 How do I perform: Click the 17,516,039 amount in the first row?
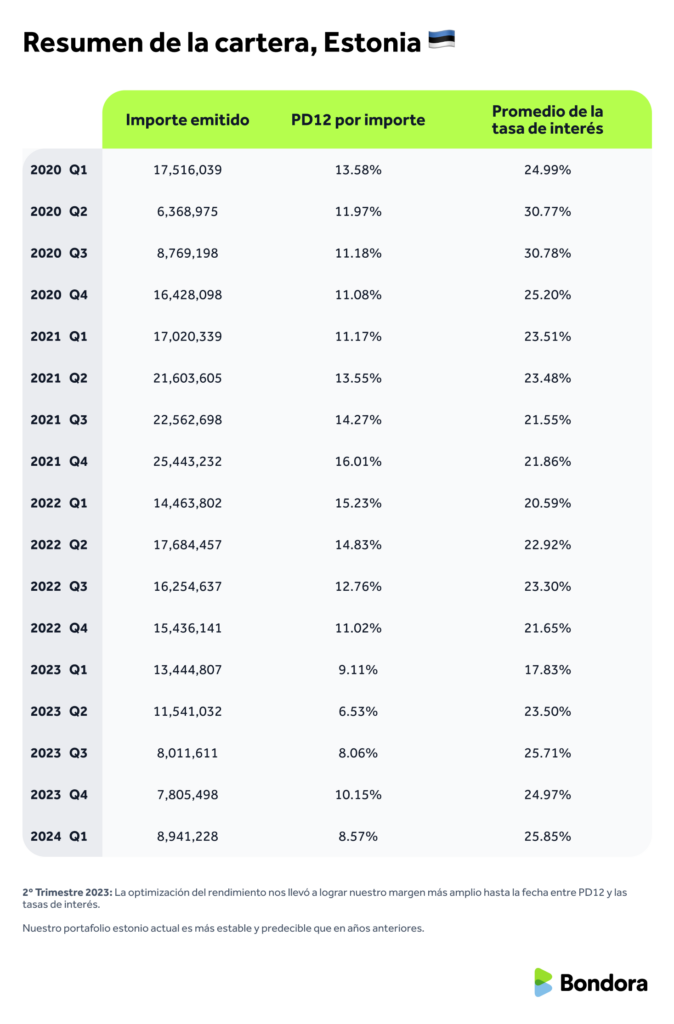click(x=187, y=170)
